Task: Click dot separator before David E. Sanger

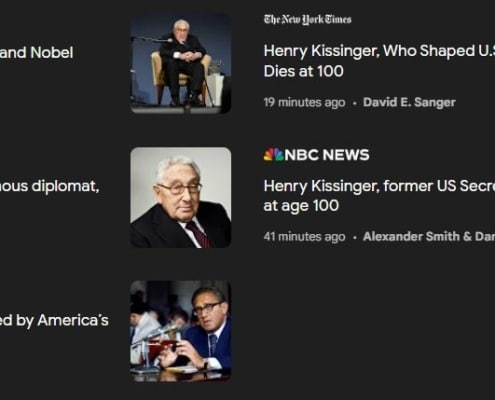Action: point(354,103)
